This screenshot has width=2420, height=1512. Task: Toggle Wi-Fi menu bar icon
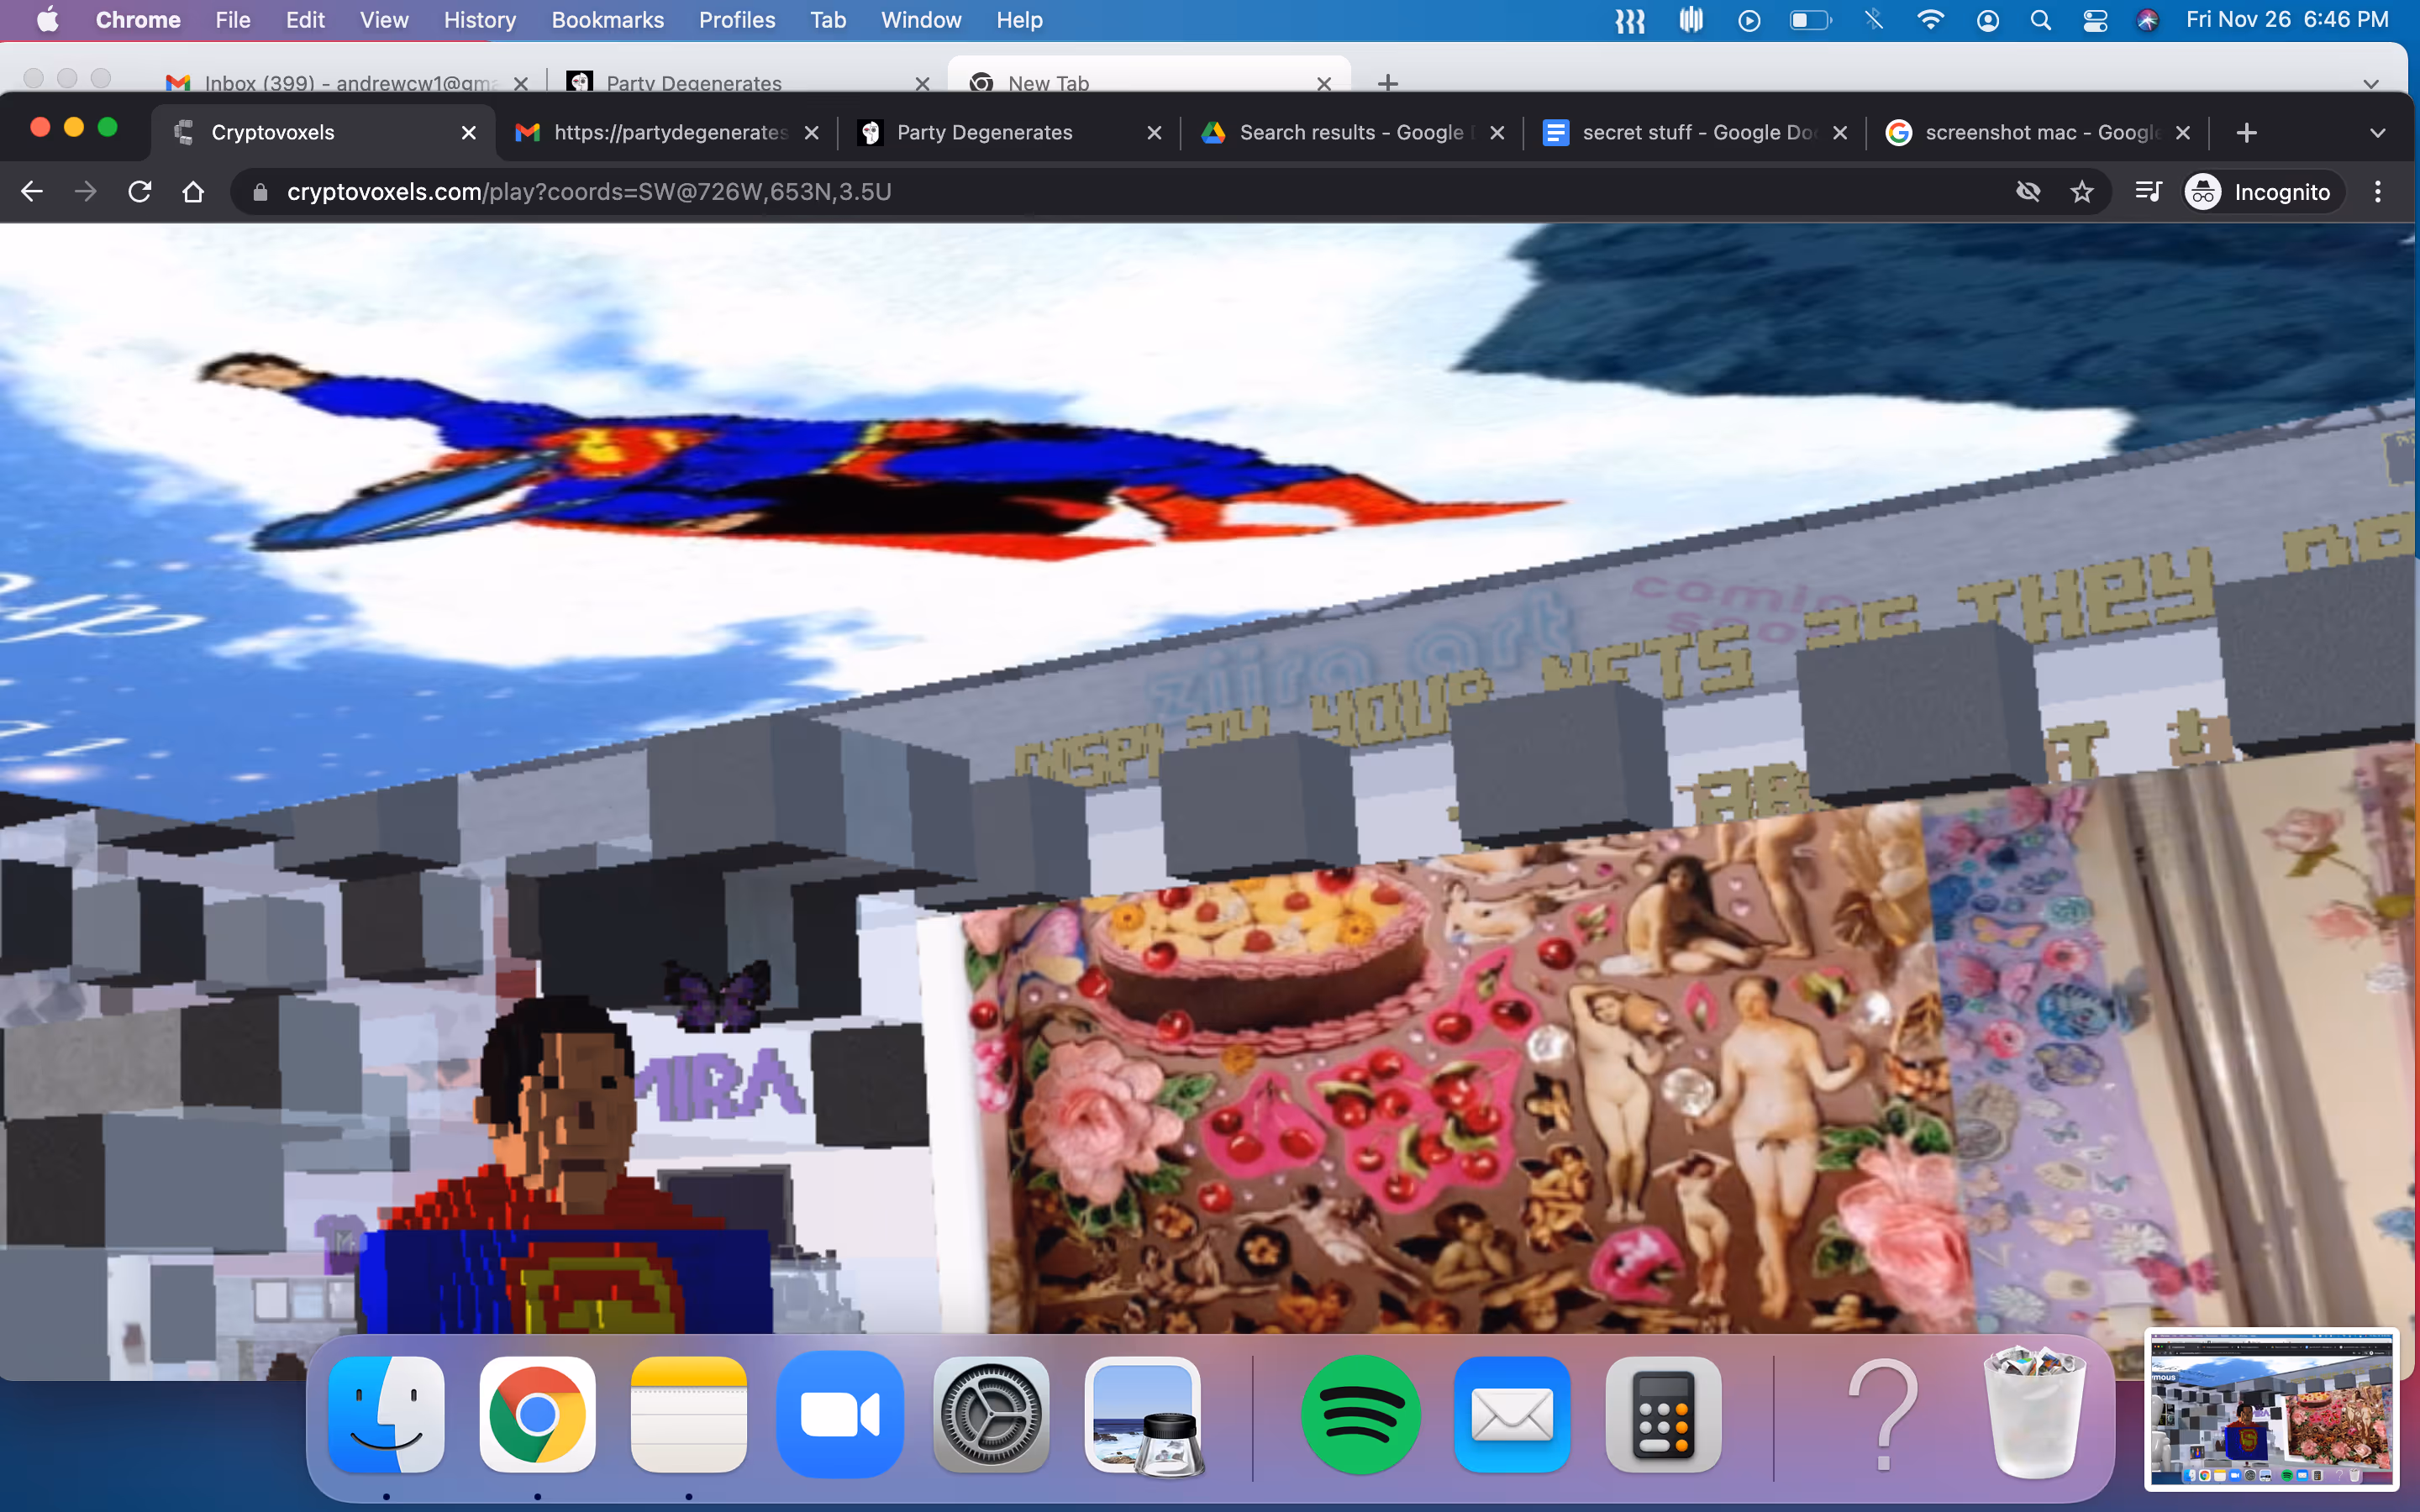(1930, 20)
